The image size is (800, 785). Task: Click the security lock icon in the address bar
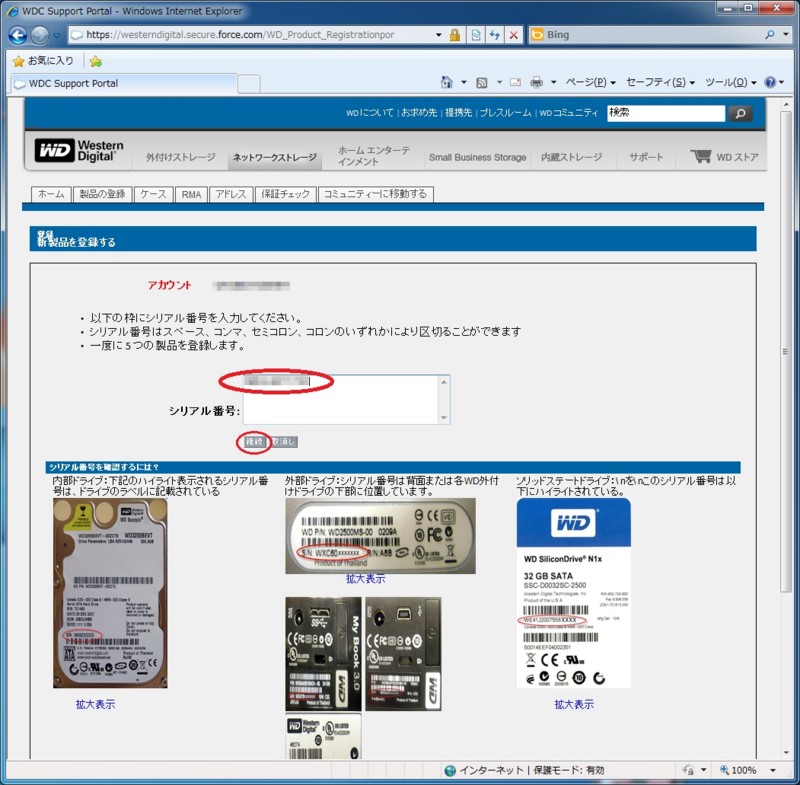[x=455, y=34]
